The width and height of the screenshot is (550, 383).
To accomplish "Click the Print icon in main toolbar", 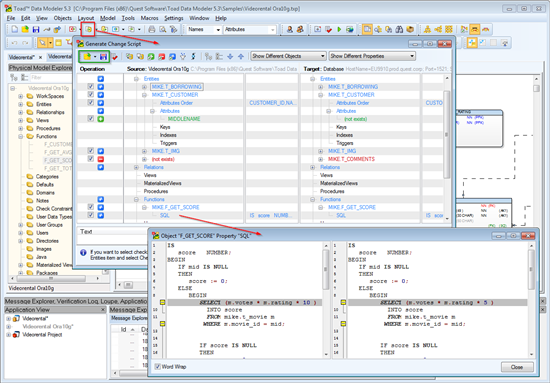I will [152, 29].
